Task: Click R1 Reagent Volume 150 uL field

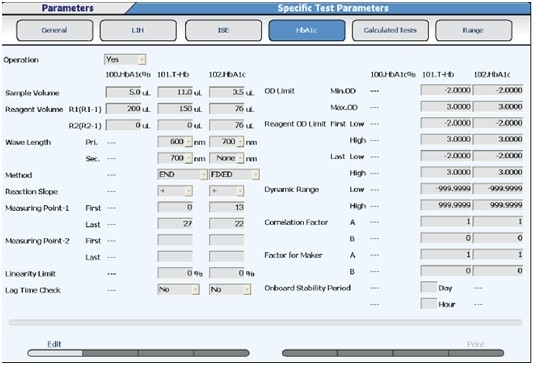Action: pyautogui.click(x=175, y=109)
